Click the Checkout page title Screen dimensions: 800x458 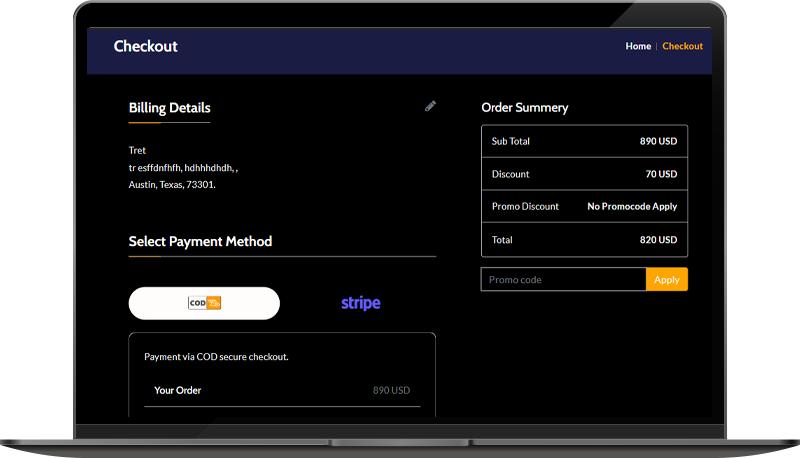pyautogui.click(x=145, y=46)
